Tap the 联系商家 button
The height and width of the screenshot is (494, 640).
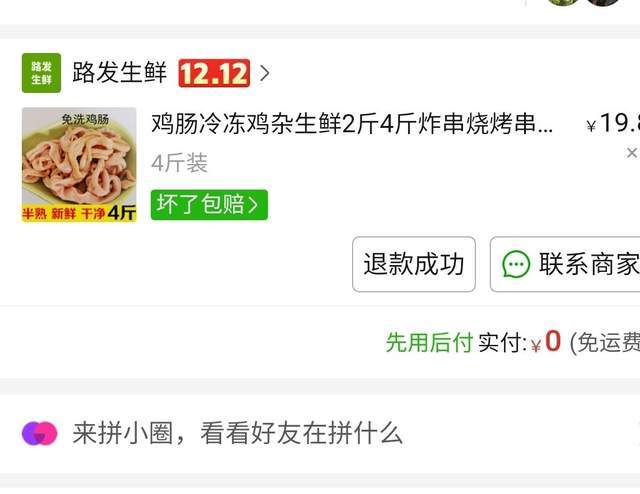click(x=565, y=264)
